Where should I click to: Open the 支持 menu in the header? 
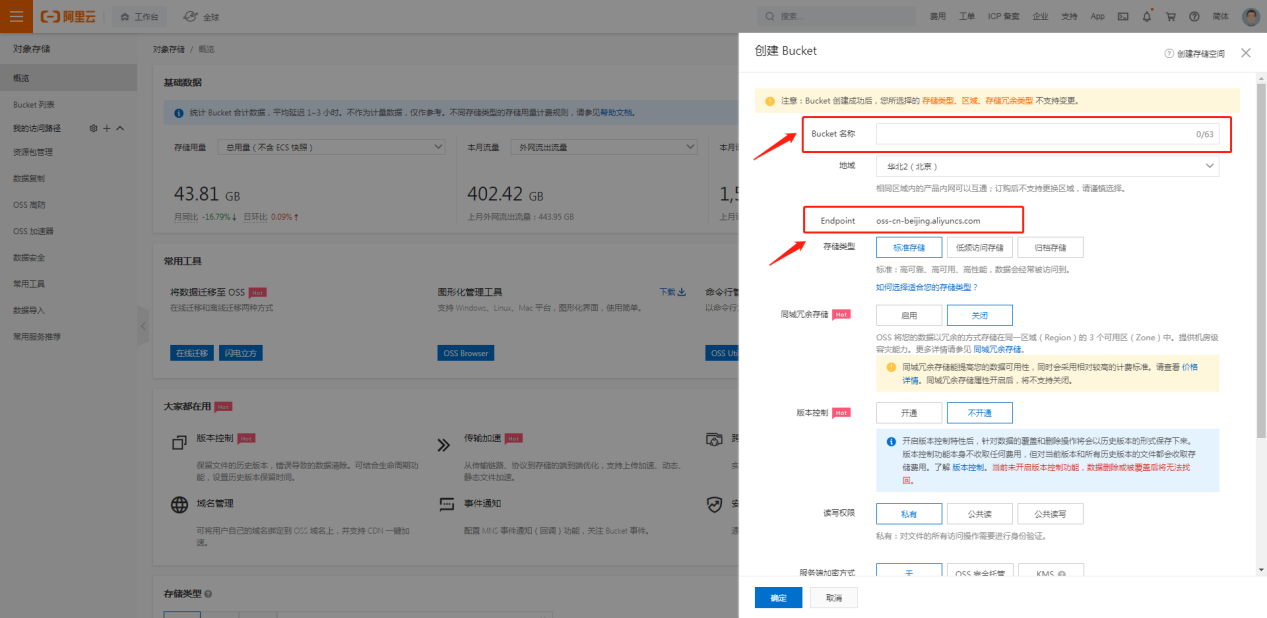(x=1070, y=17)
